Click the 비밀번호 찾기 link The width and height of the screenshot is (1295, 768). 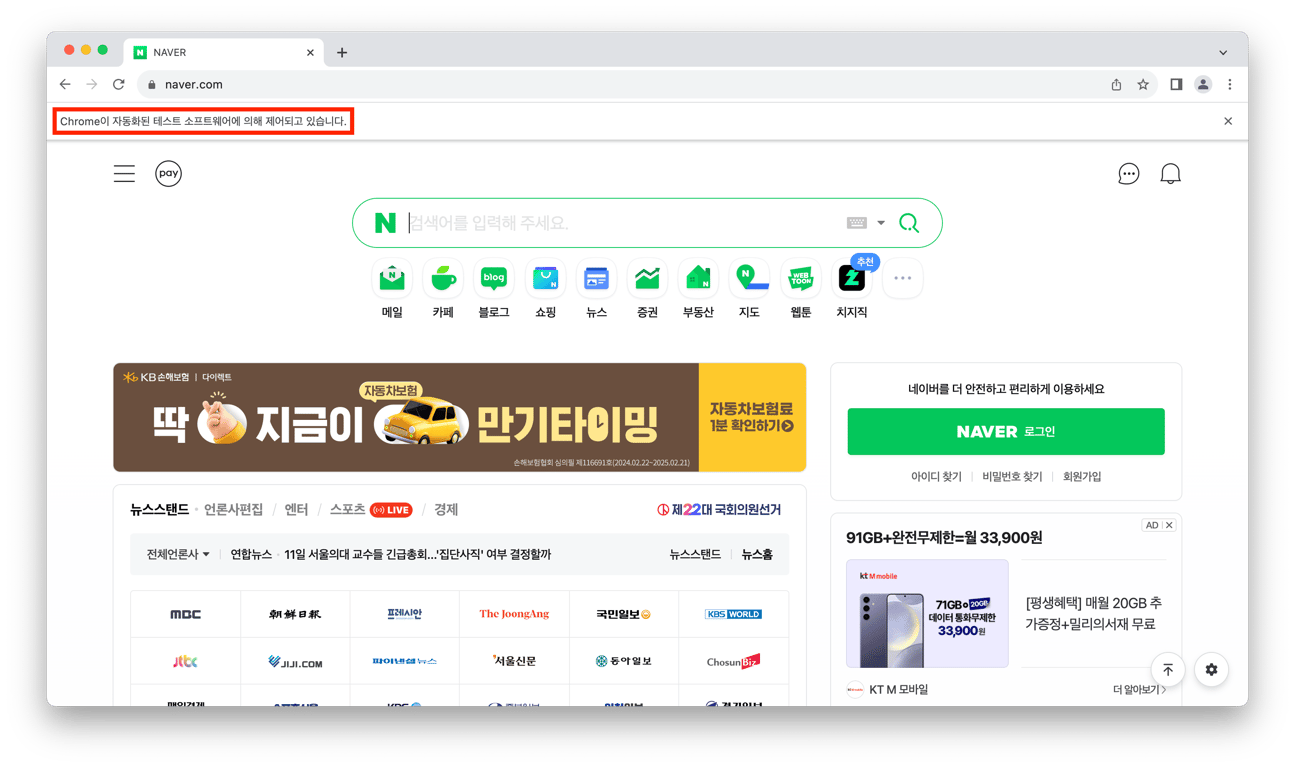(x=1012, y=477)
